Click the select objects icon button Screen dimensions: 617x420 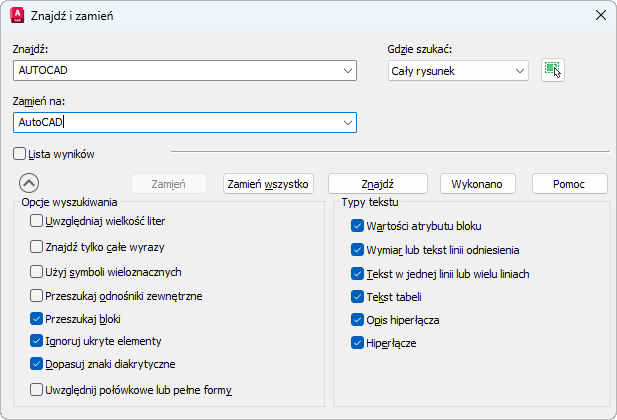click(553, 70)
